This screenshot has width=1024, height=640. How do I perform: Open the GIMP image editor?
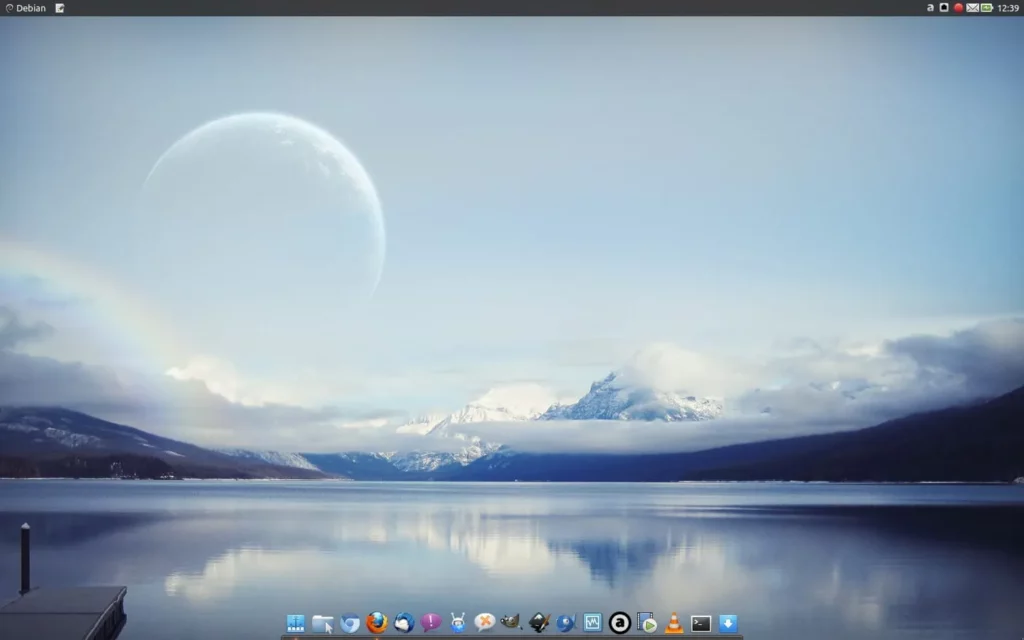point(512,623)
